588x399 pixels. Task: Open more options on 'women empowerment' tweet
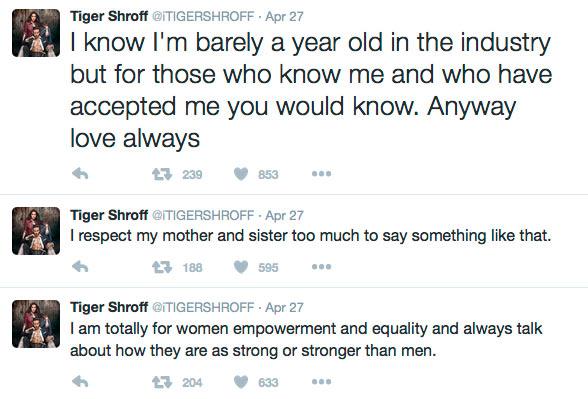point(321,382)
